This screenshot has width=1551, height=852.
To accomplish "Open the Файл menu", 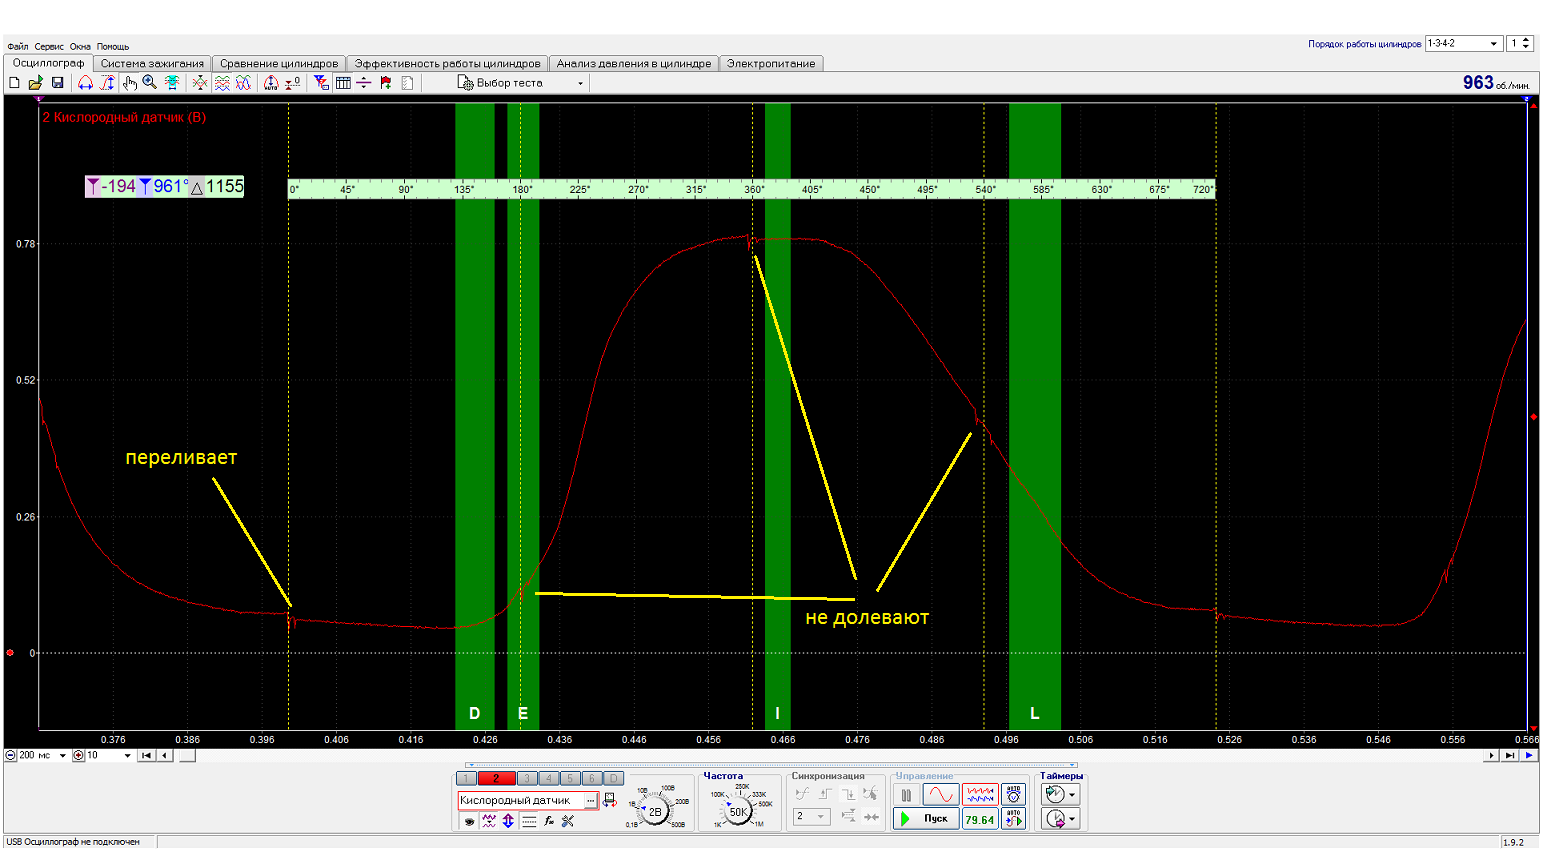I will point(17,47).
